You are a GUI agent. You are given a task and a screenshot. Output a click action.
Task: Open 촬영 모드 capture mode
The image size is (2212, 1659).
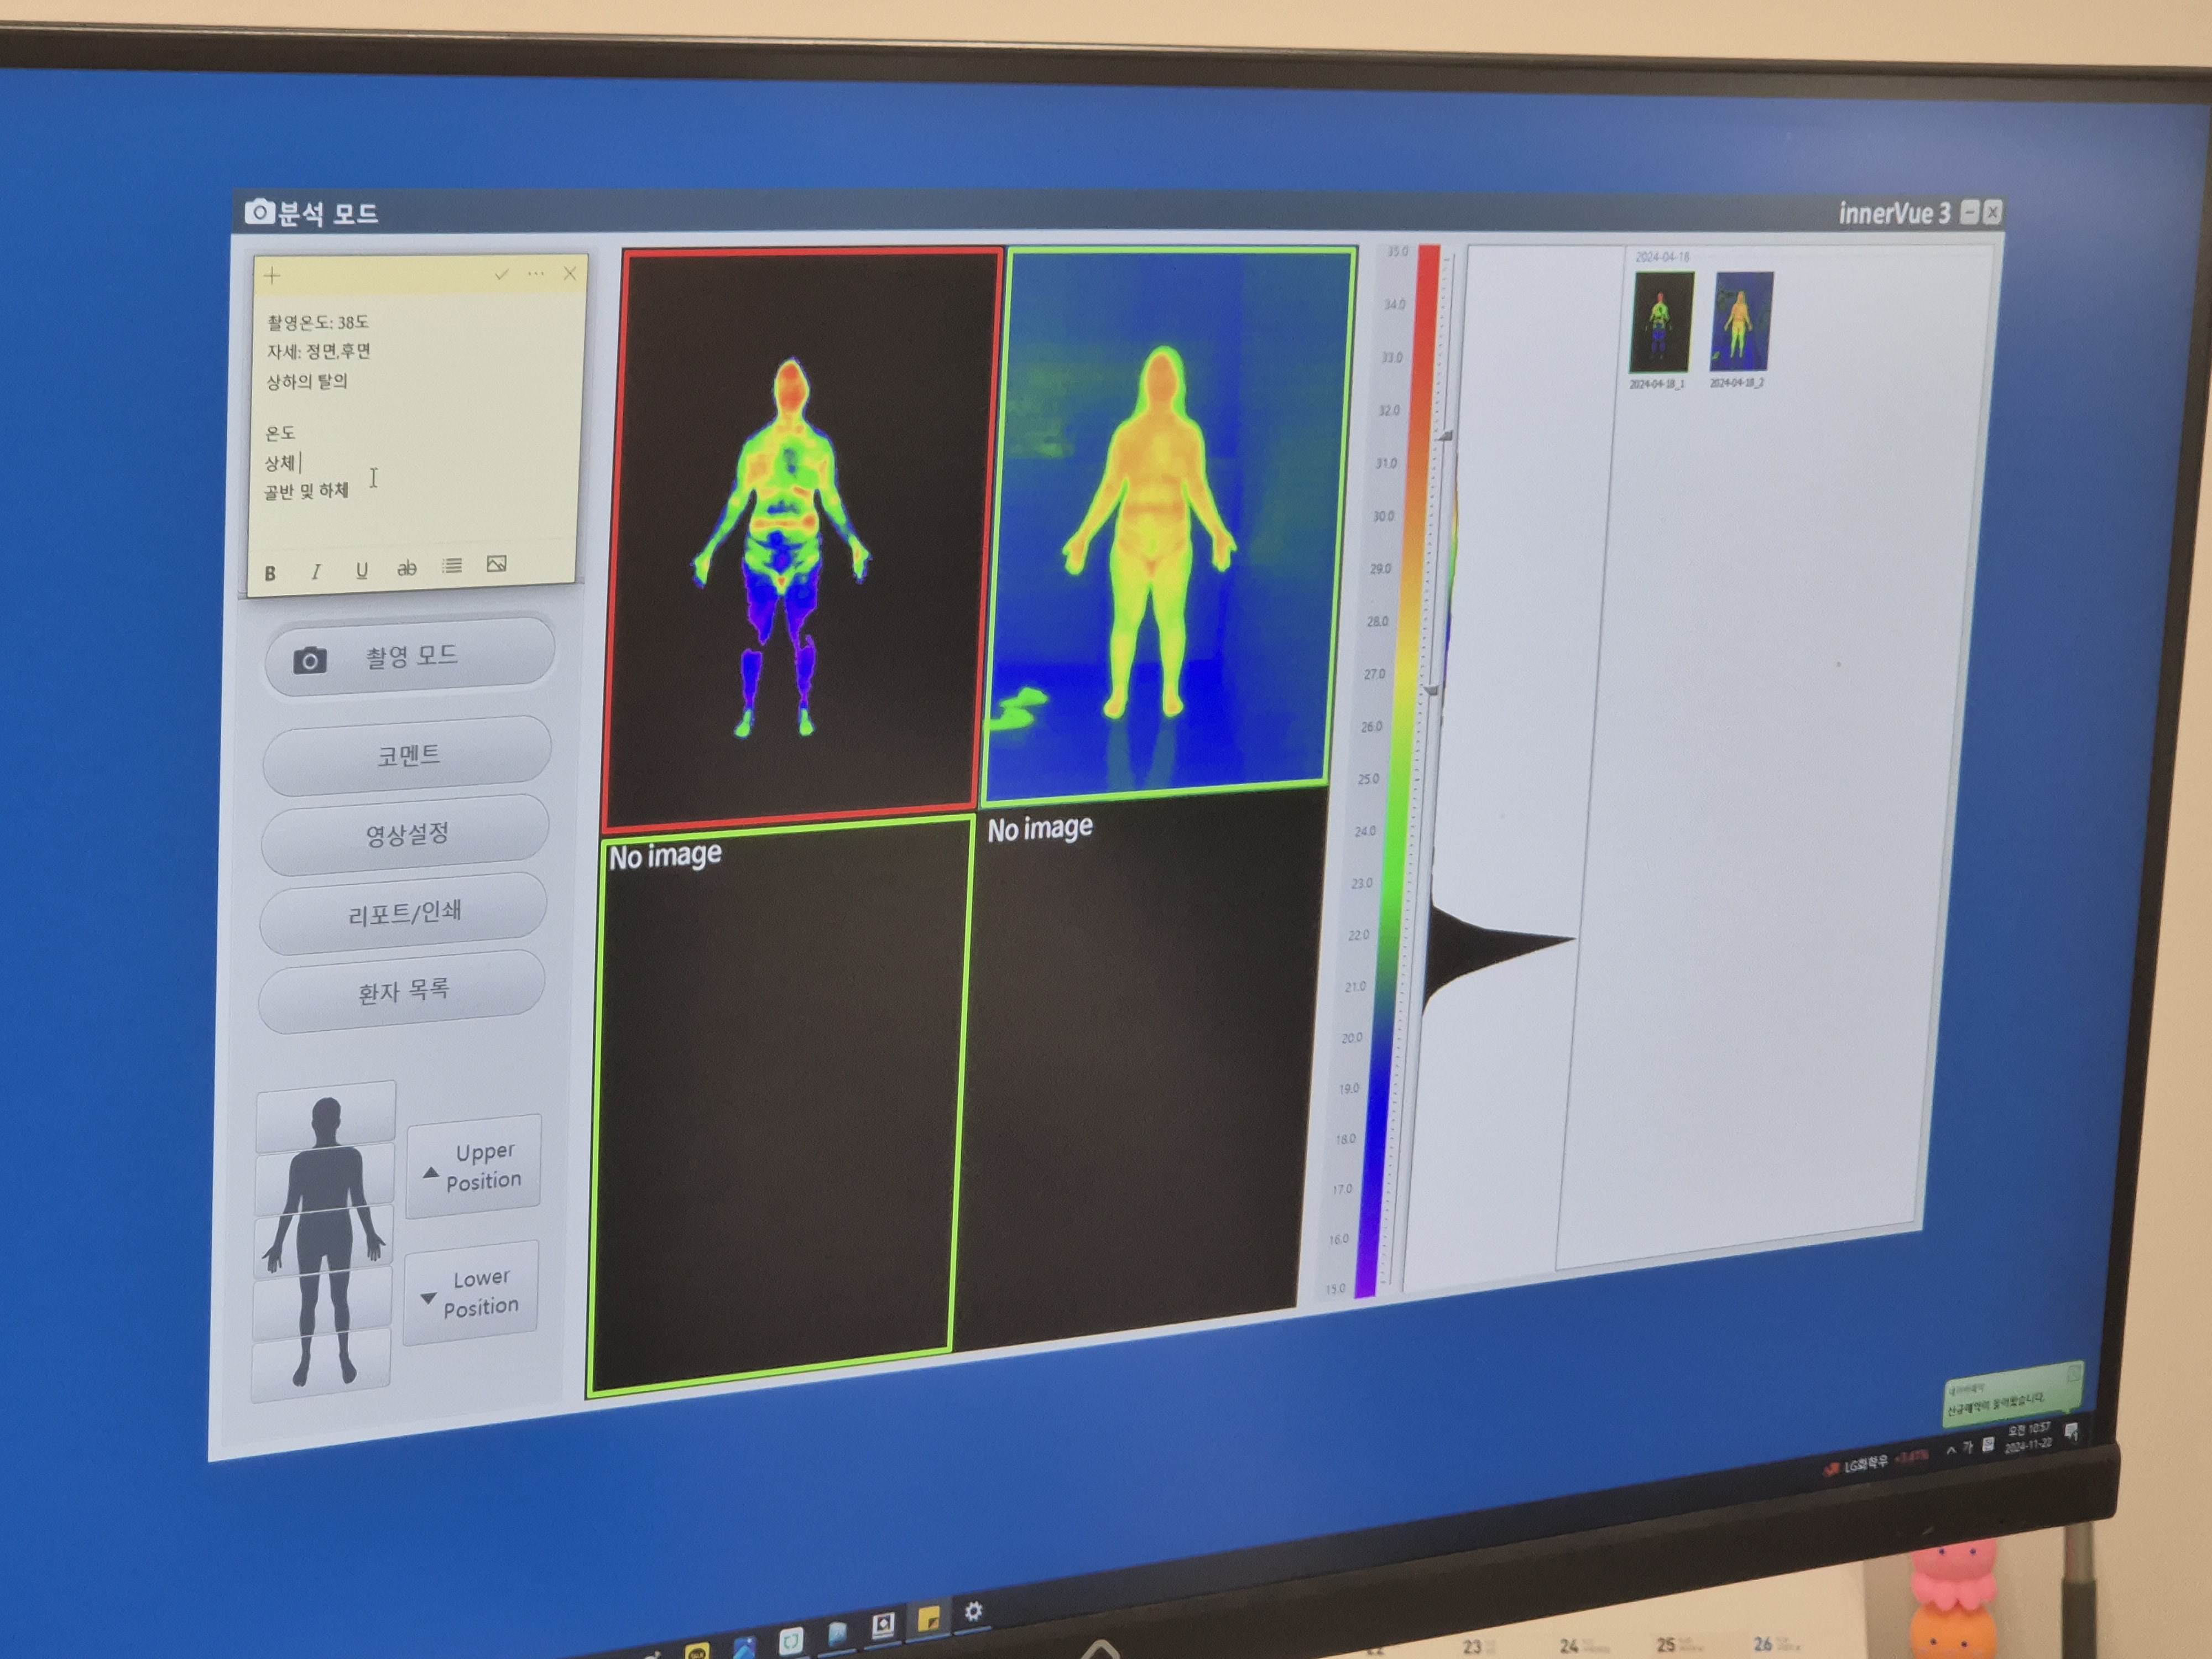point(410,656)
